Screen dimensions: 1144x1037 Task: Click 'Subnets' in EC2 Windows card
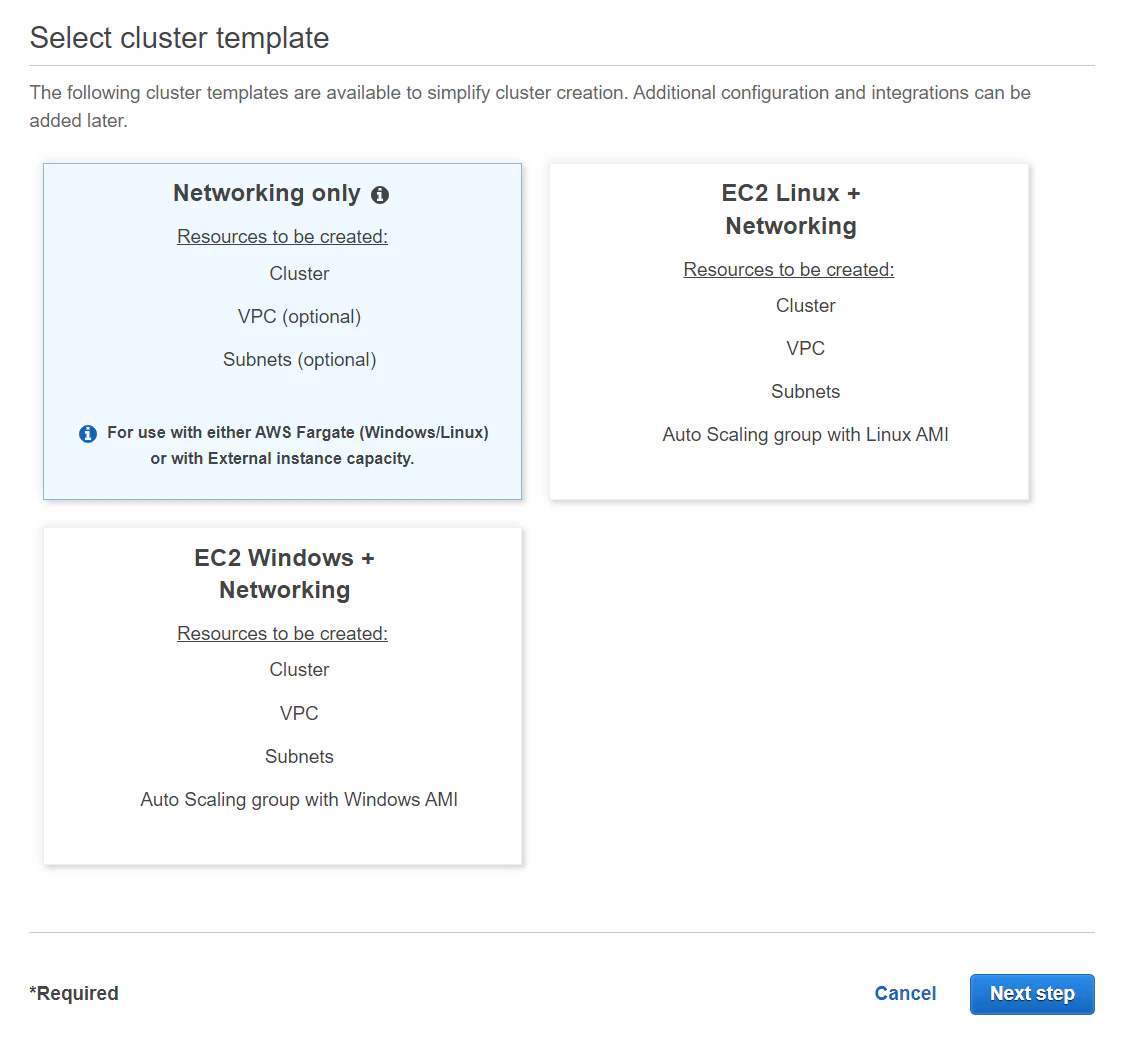[299, 757]
